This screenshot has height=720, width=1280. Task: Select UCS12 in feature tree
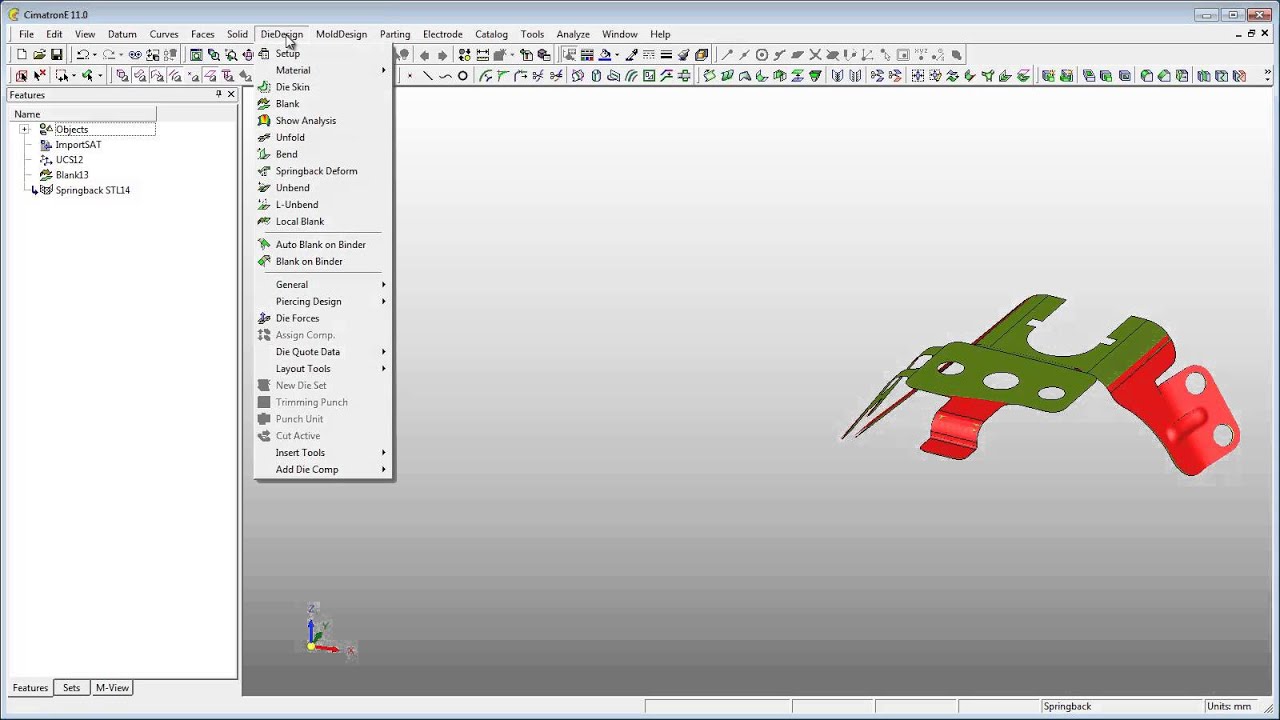click(69, 160)
